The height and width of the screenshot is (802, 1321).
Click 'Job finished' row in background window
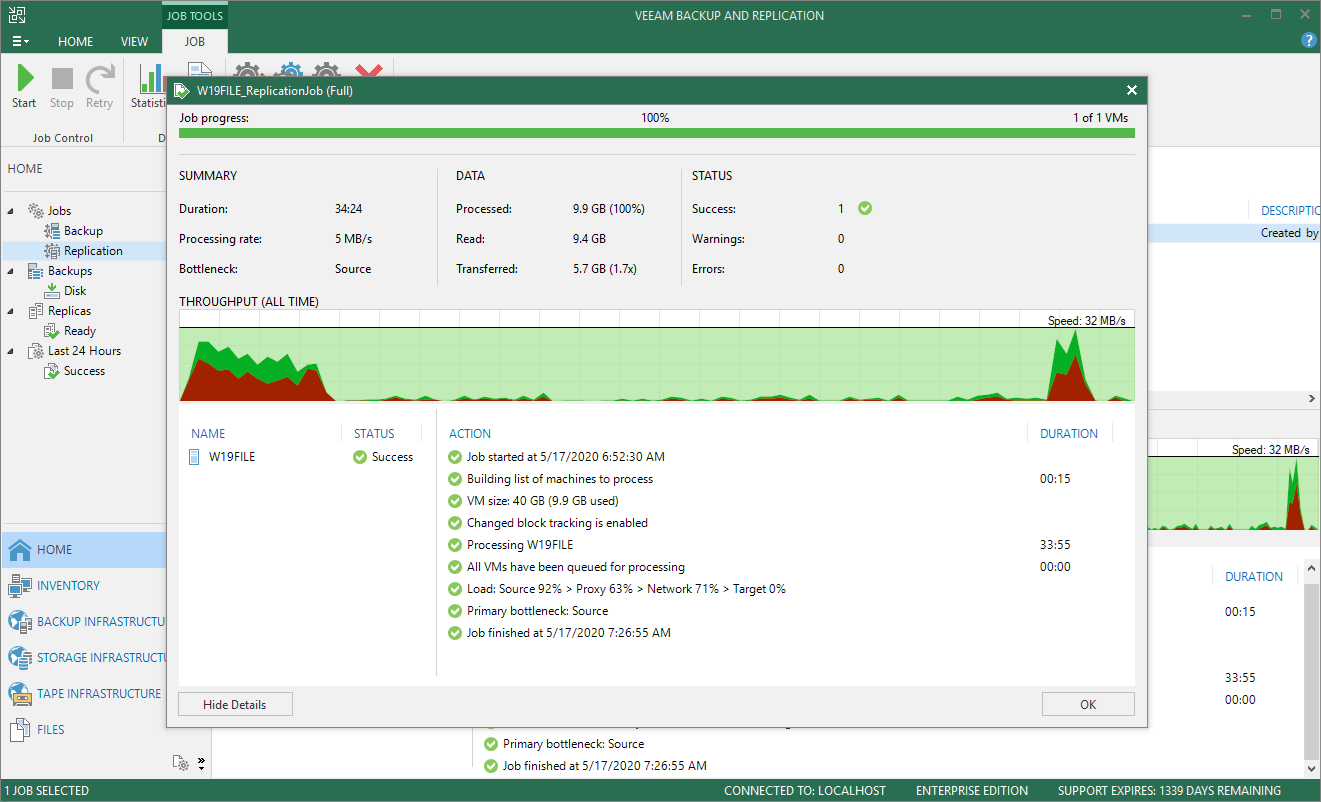click(605, 766)
